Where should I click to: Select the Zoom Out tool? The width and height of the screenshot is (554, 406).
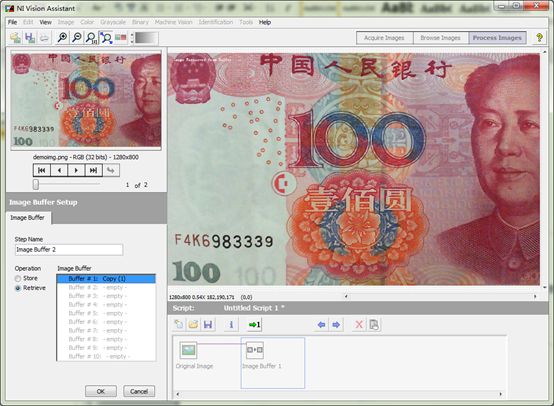(x=77, y=37)
